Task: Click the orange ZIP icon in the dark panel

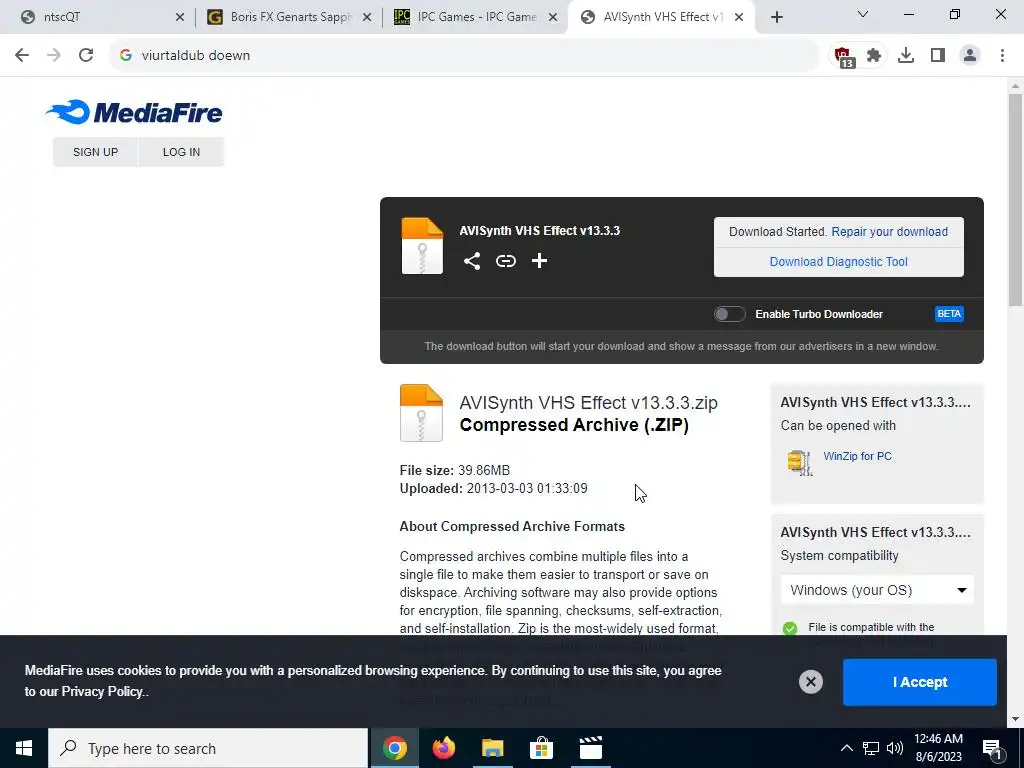Action: coord(422,246)
